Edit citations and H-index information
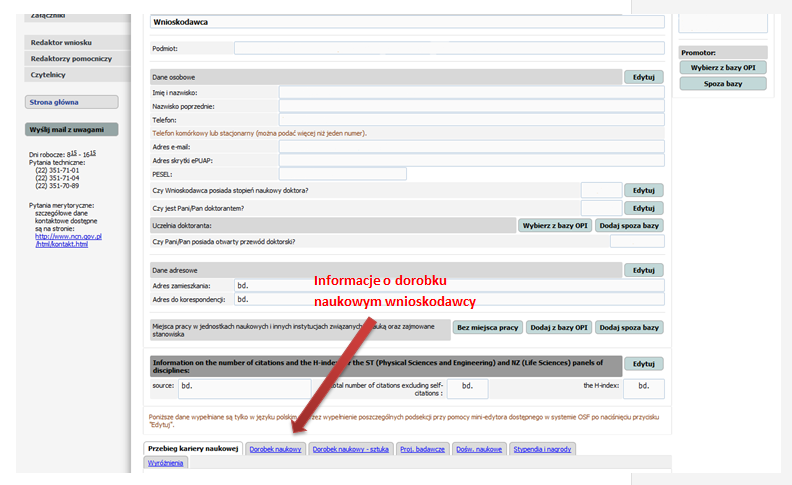Screen dimensions: 792x485 pyautogui.click(x=644, y=364)
